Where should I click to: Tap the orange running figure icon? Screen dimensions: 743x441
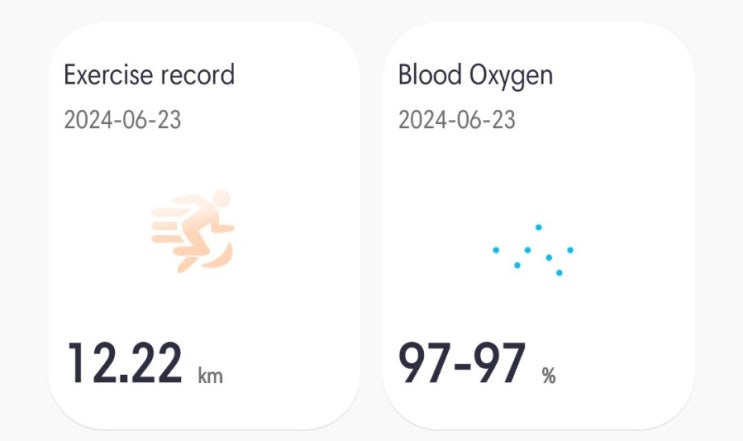pyautogui.click(x=193, y=231)
